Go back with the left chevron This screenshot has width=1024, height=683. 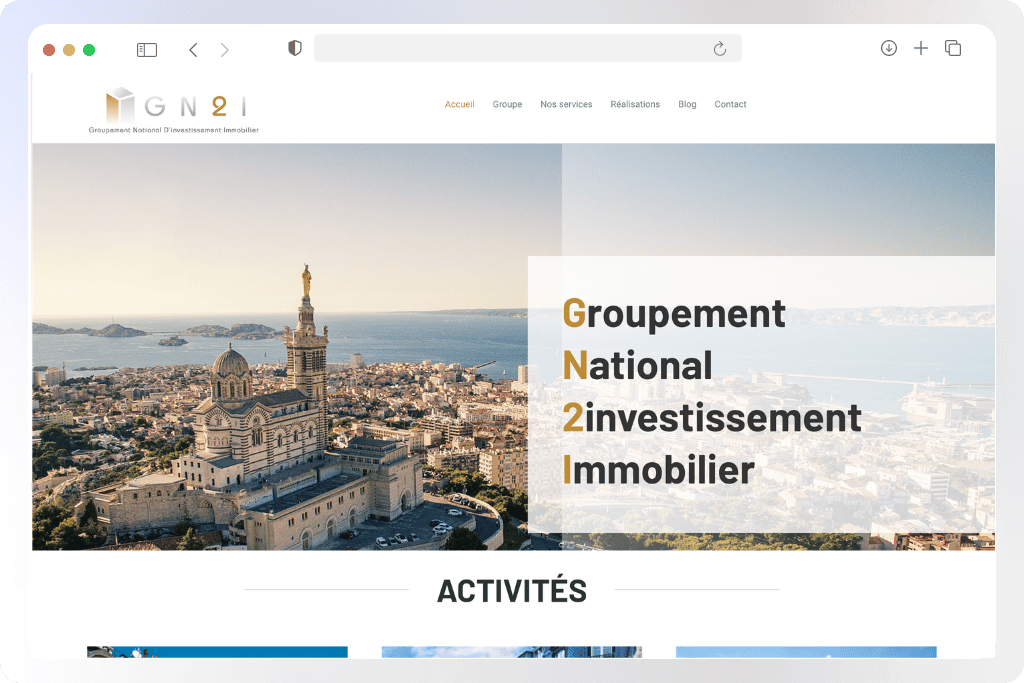pos(193,50)
